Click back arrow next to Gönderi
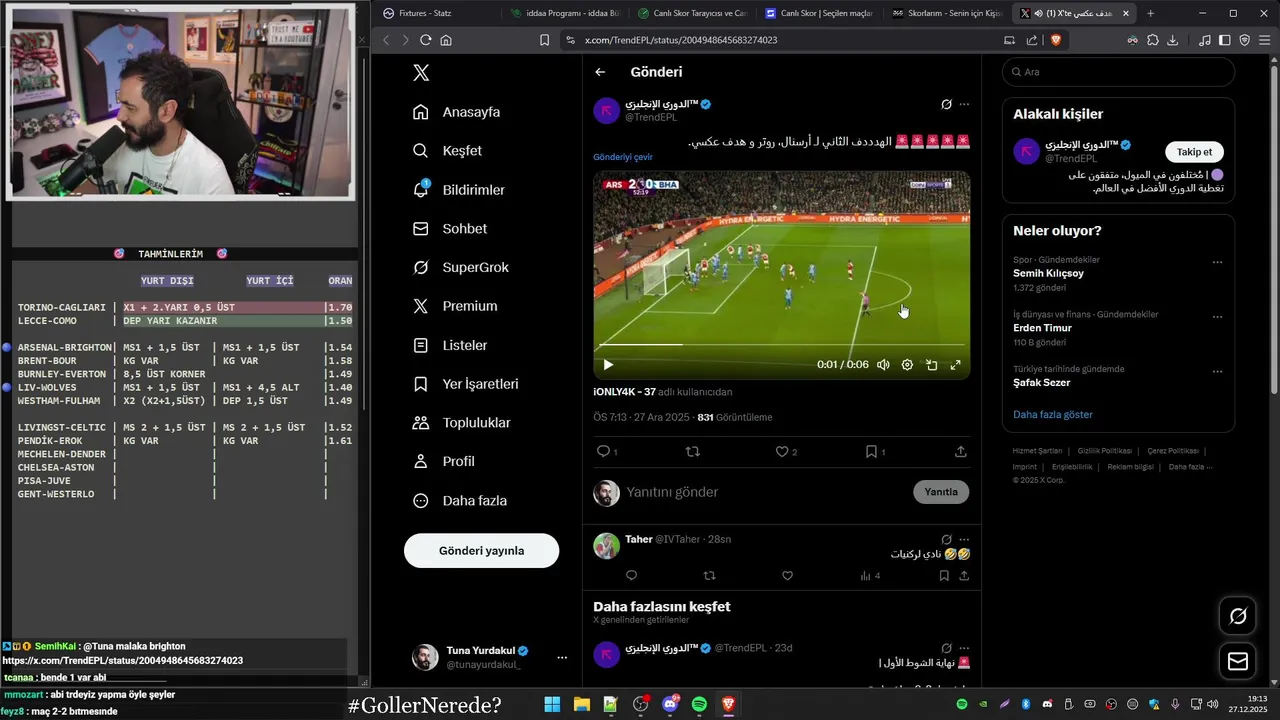 (600, 72)
